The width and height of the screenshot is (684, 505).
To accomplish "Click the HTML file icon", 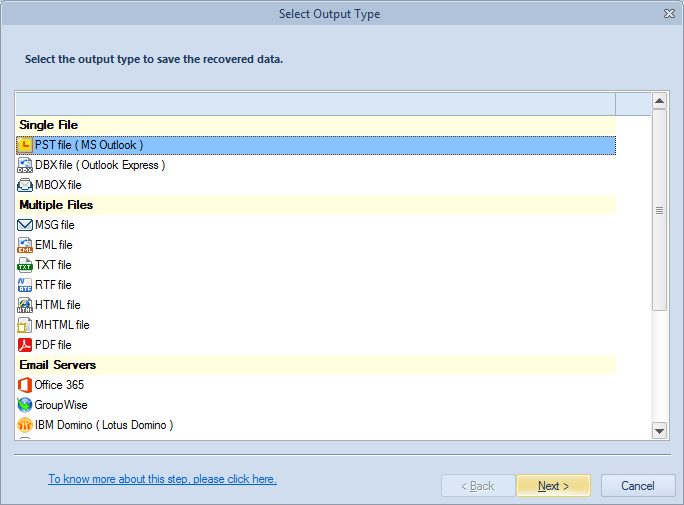I will pos(25,305).
